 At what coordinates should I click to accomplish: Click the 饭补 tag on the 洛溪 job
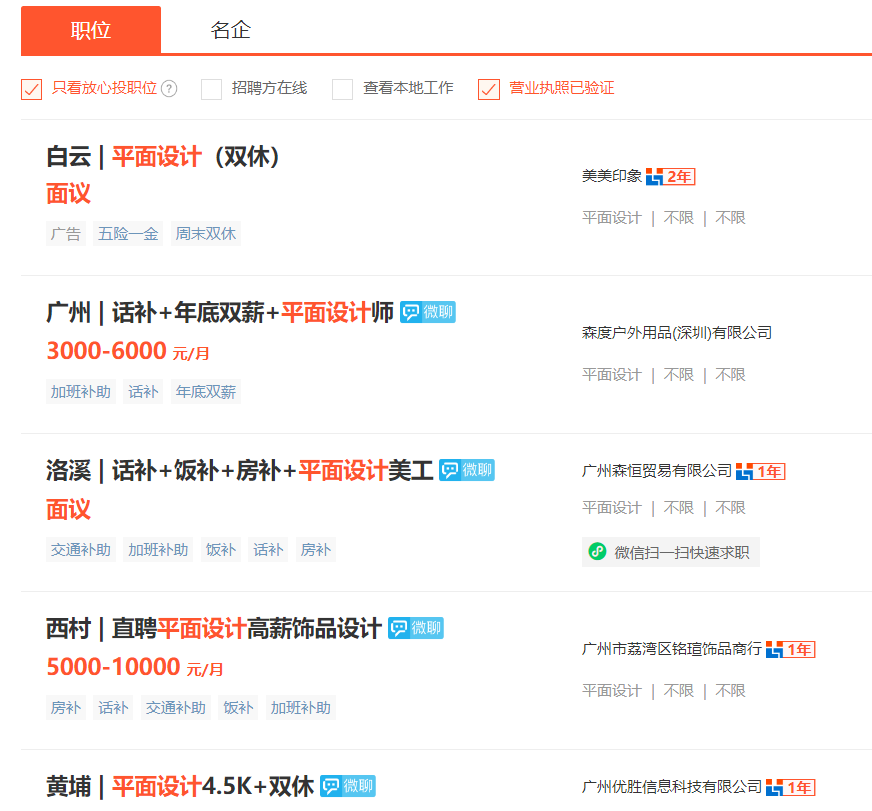(221, 550)
